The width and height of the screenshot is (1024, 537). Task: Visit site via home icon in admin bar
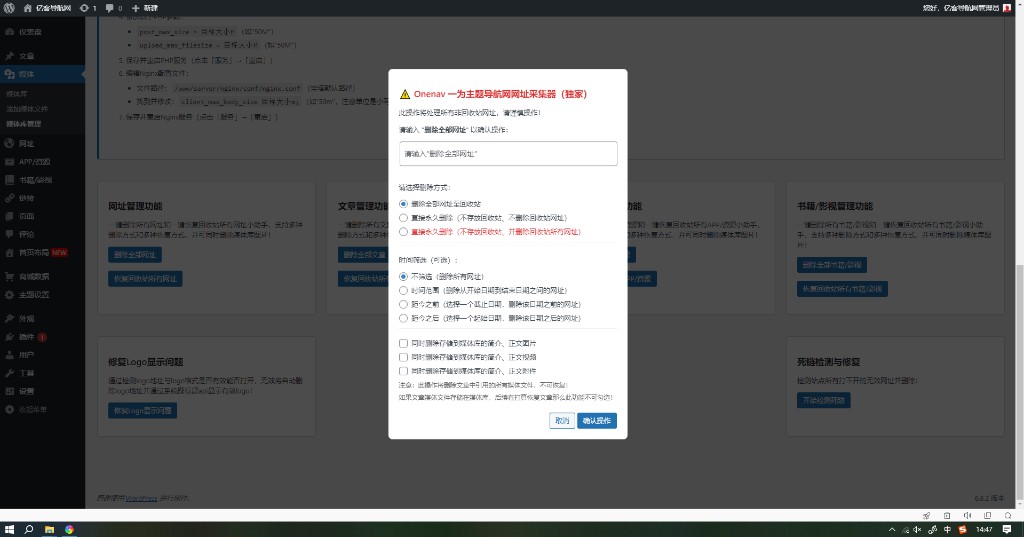coord(27,8)
